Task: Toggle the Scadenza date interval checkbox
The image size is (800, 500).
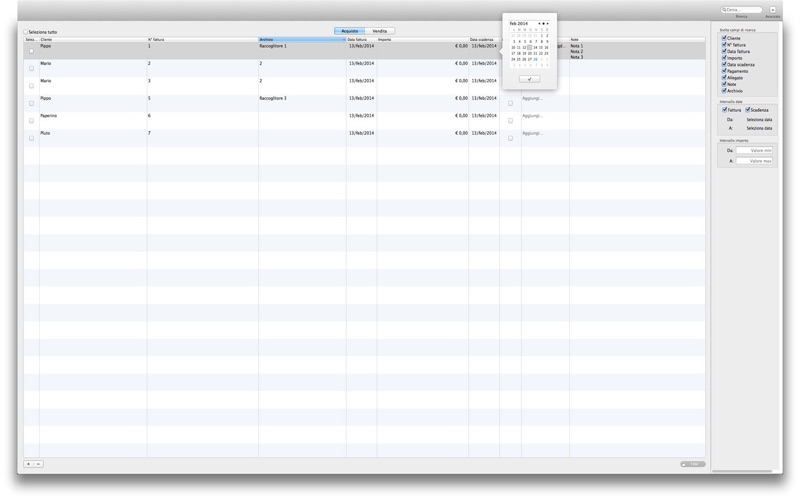Action: 747,110
